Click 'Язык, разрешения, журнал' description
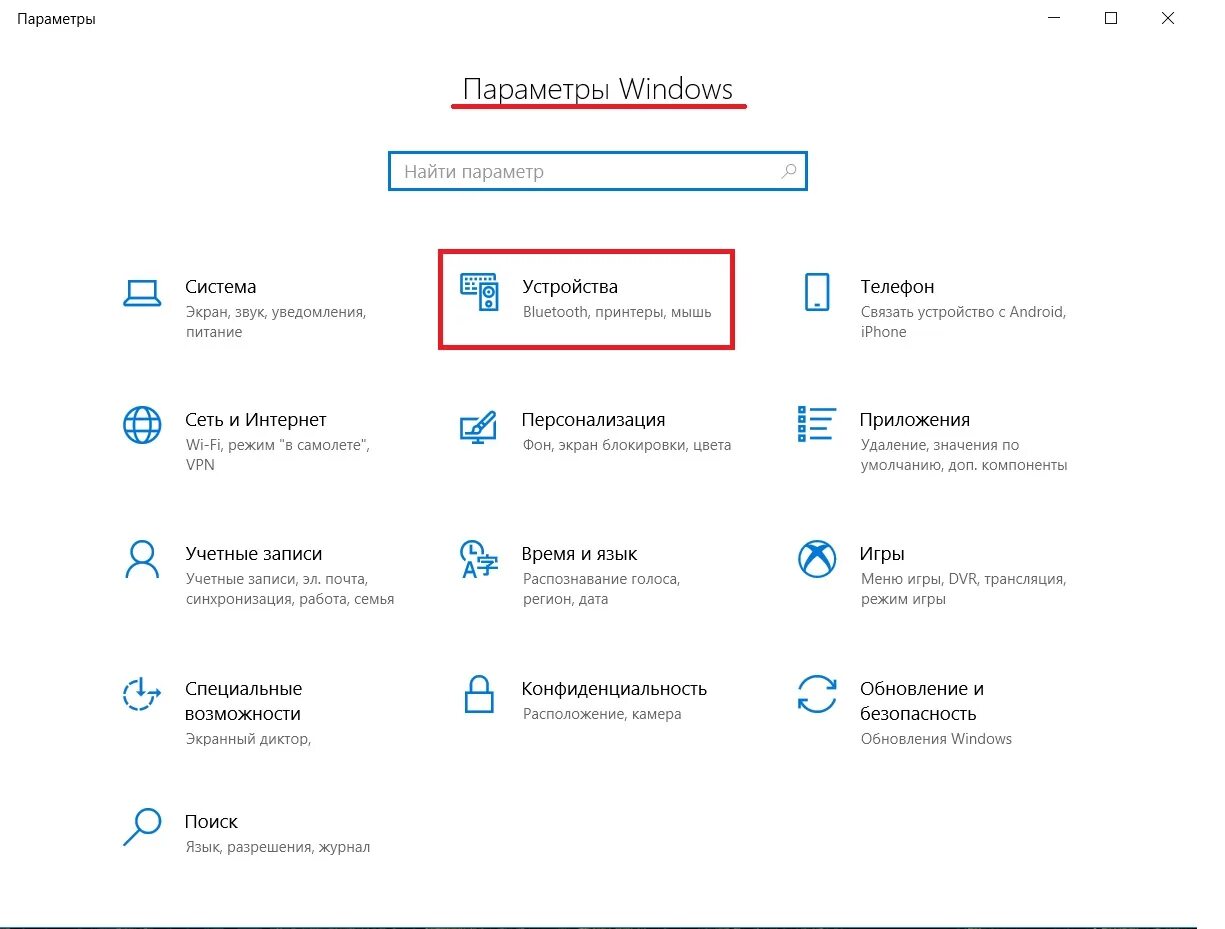This screenshot has height=929, width=1225. tap(278, 847)
